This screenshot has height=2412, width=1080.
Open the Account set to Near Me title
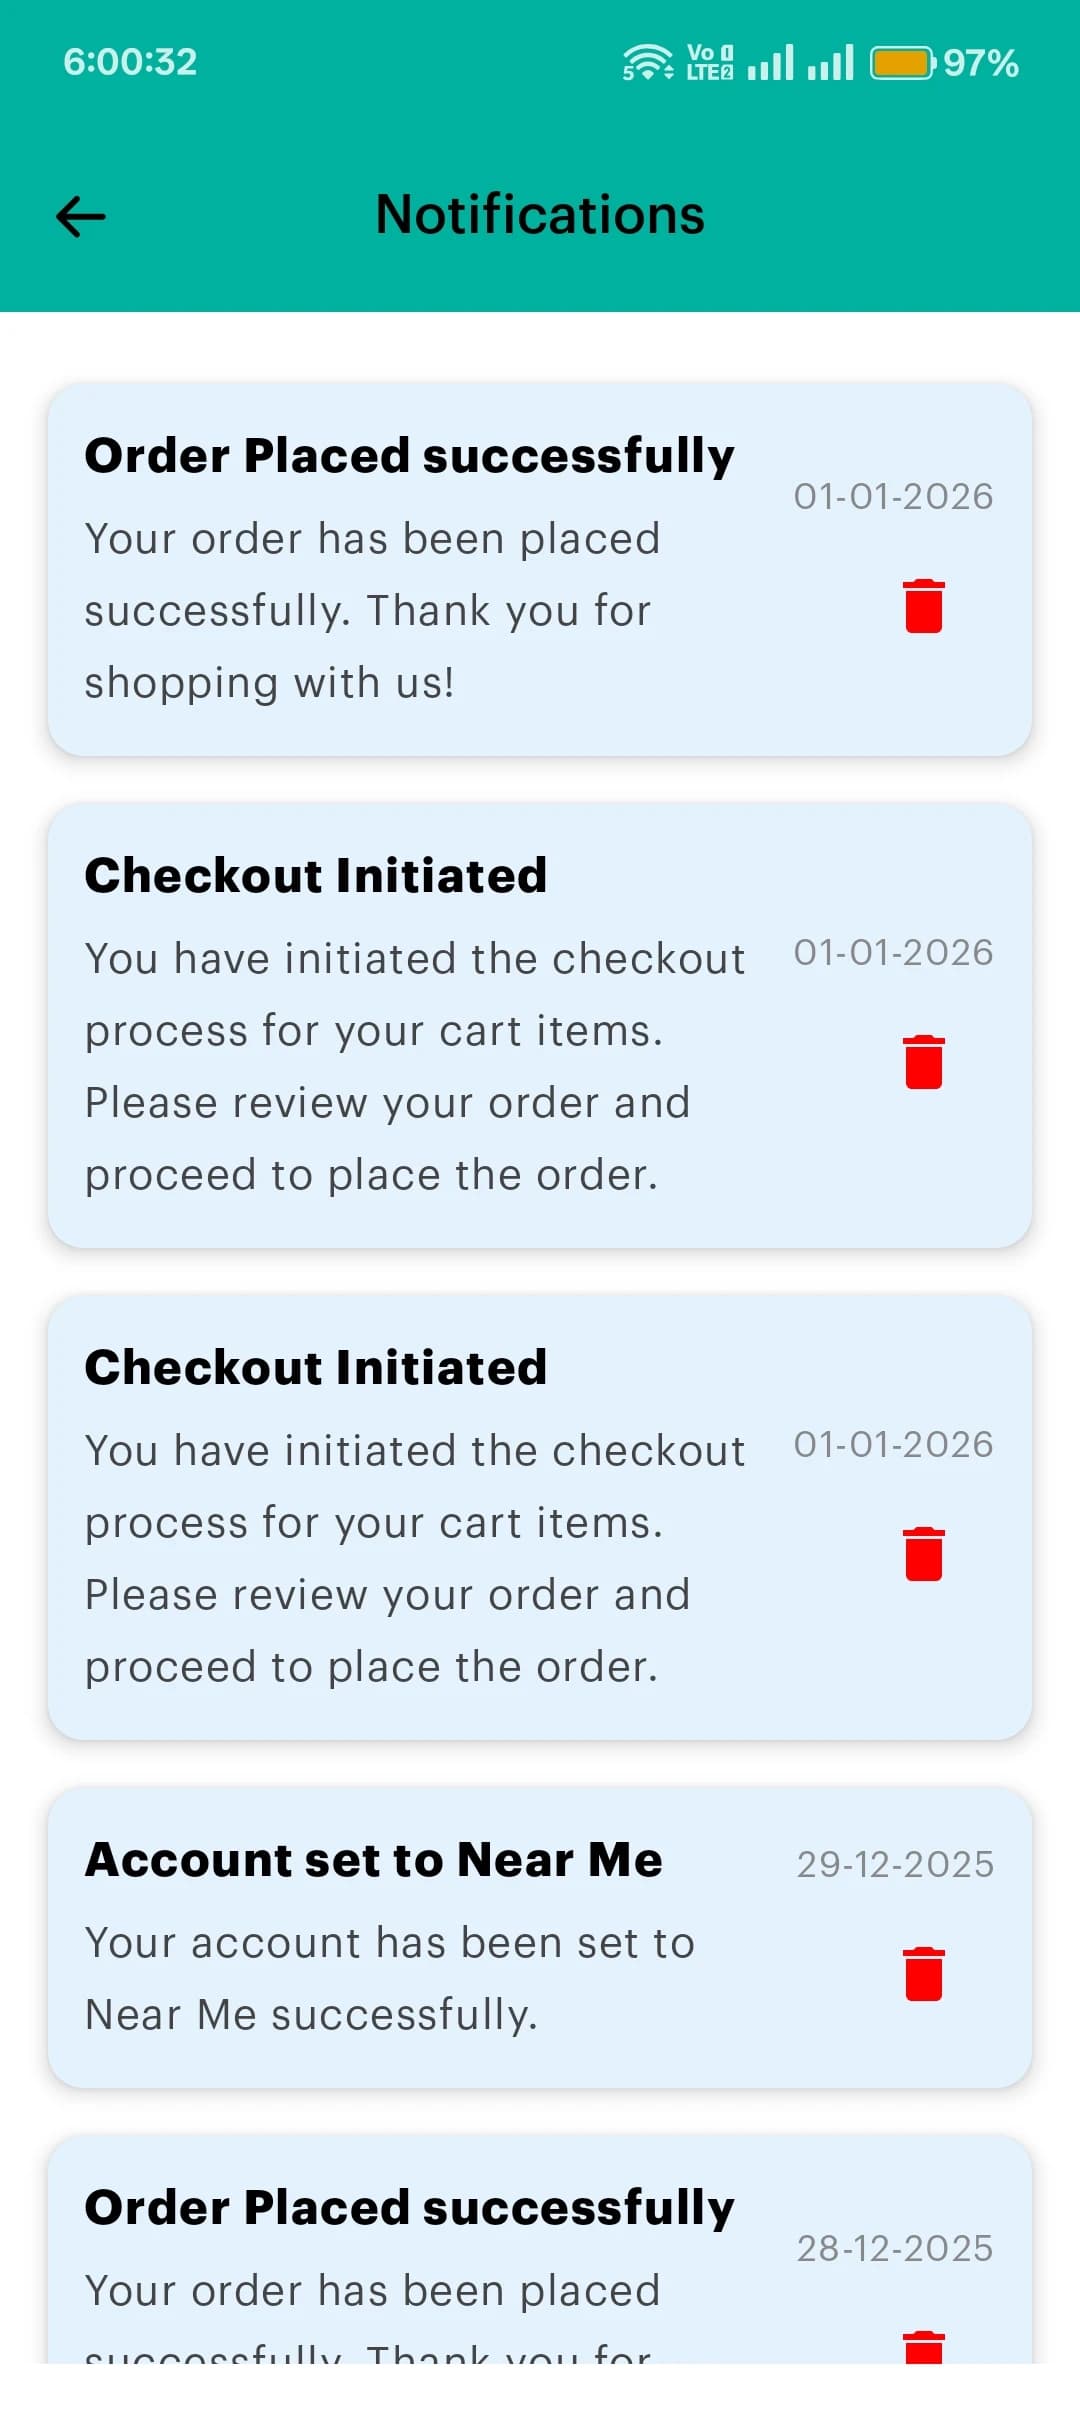[374, 1860]
